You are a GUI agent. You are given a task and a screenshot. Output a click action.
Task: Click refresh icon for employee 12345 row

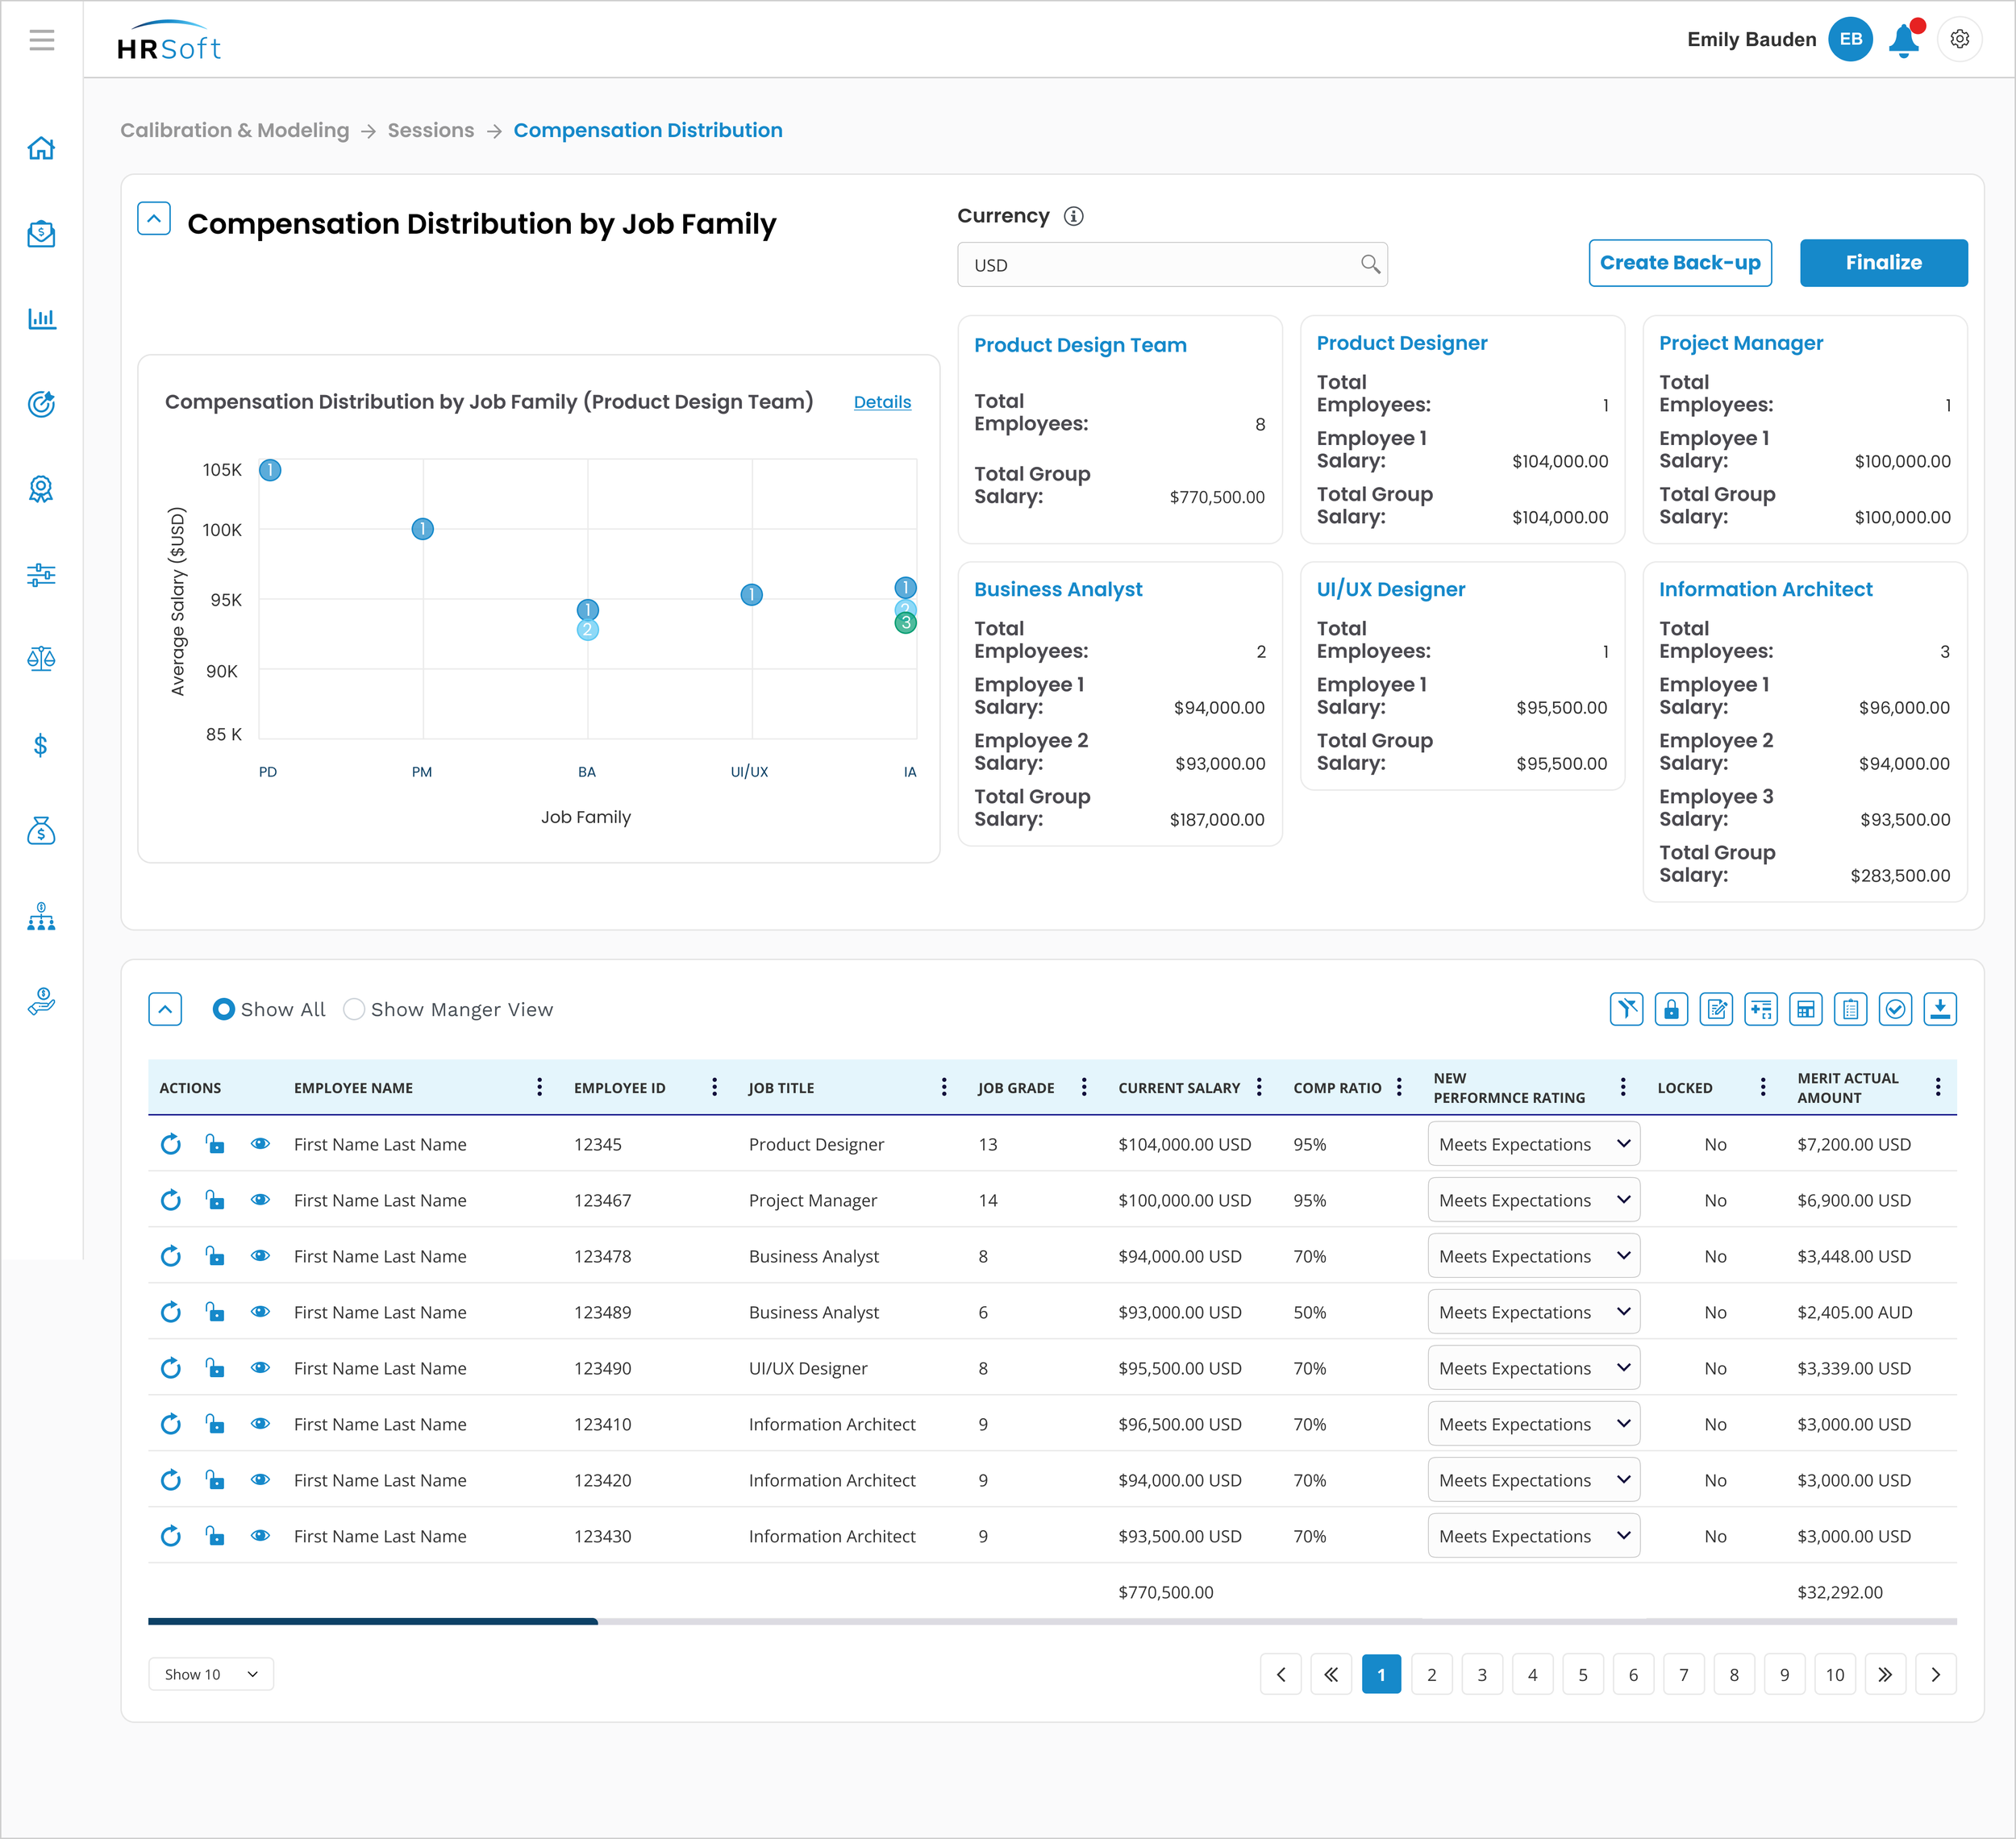(x=171, y=1144)
